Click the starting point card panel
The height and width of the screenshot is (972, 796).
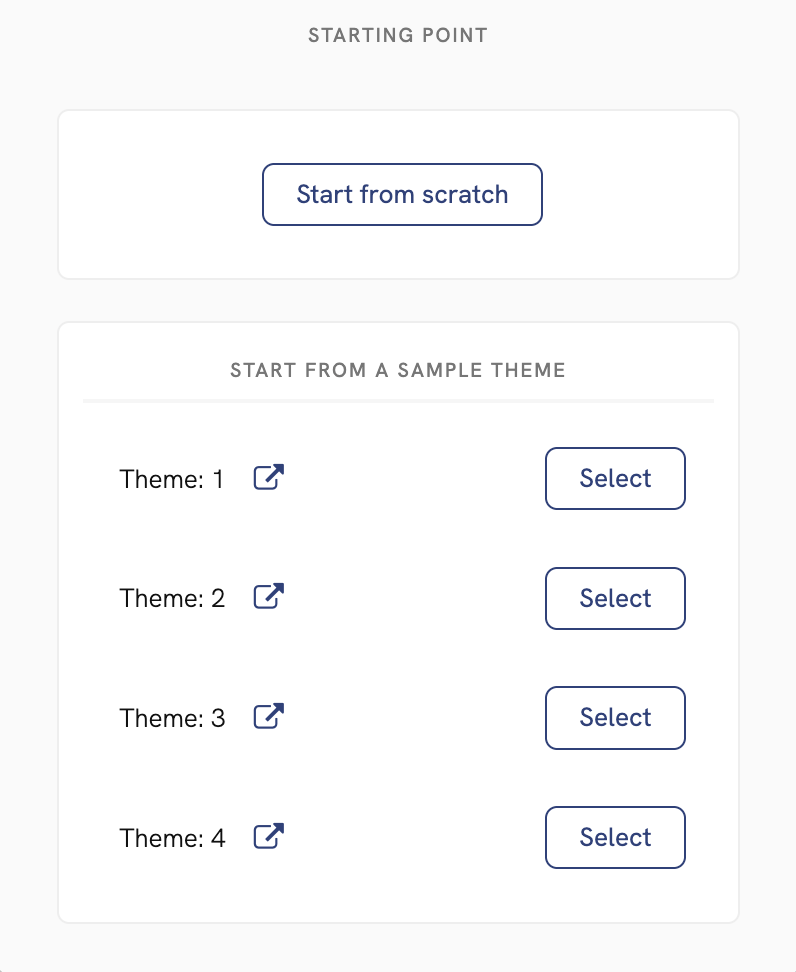pyautogui.click(x=150, y=250)
